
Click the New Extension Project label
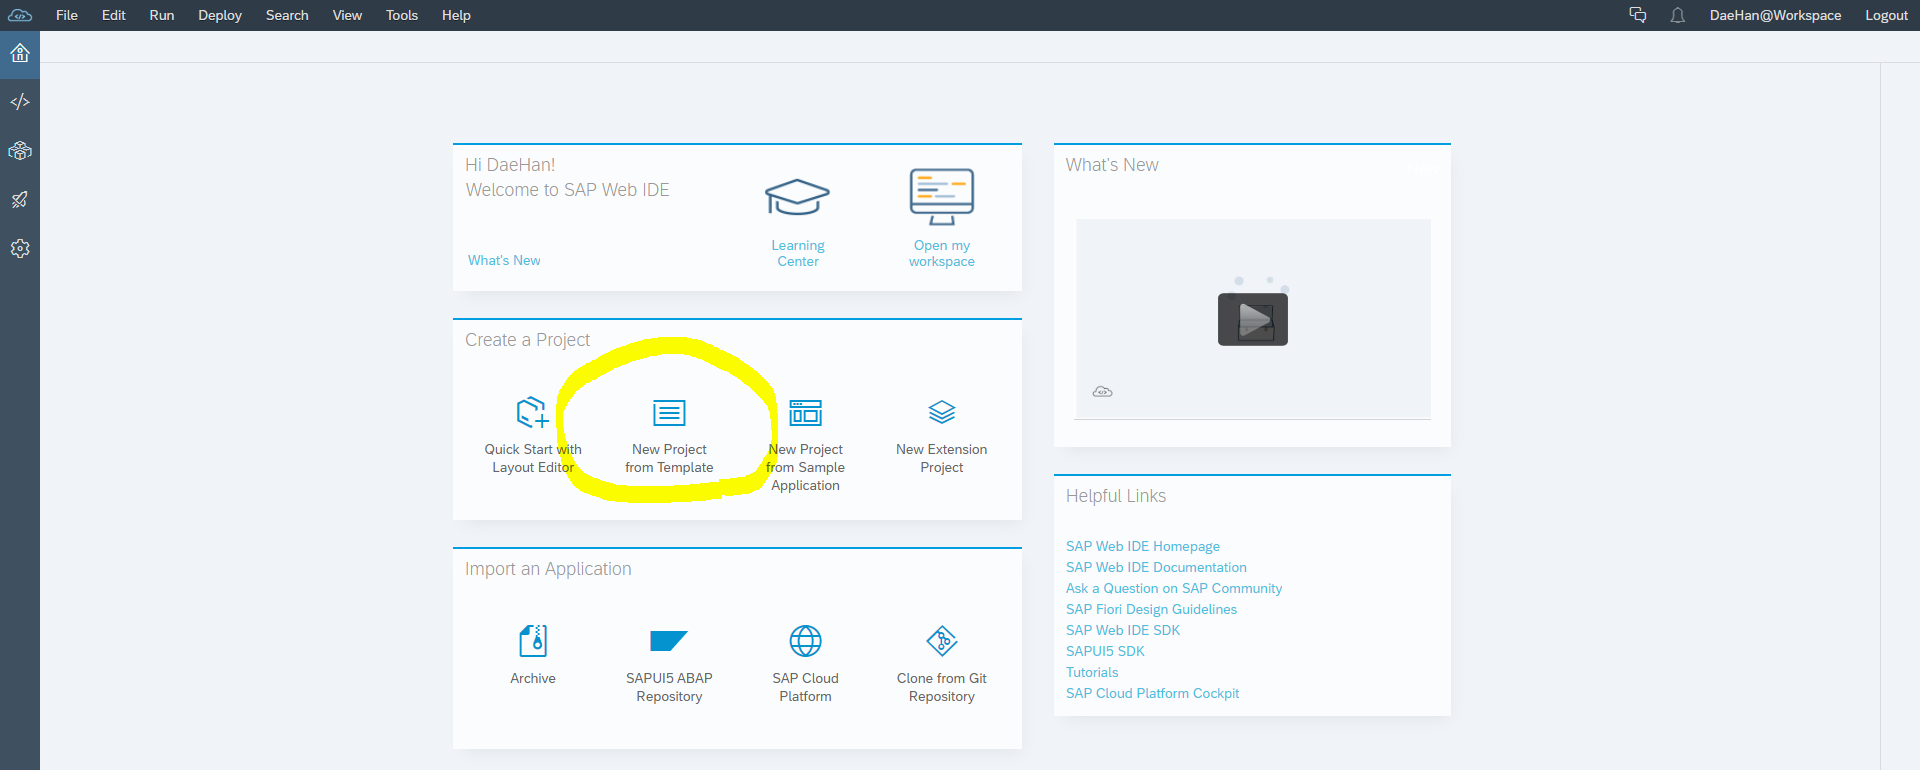pos(942,458)
